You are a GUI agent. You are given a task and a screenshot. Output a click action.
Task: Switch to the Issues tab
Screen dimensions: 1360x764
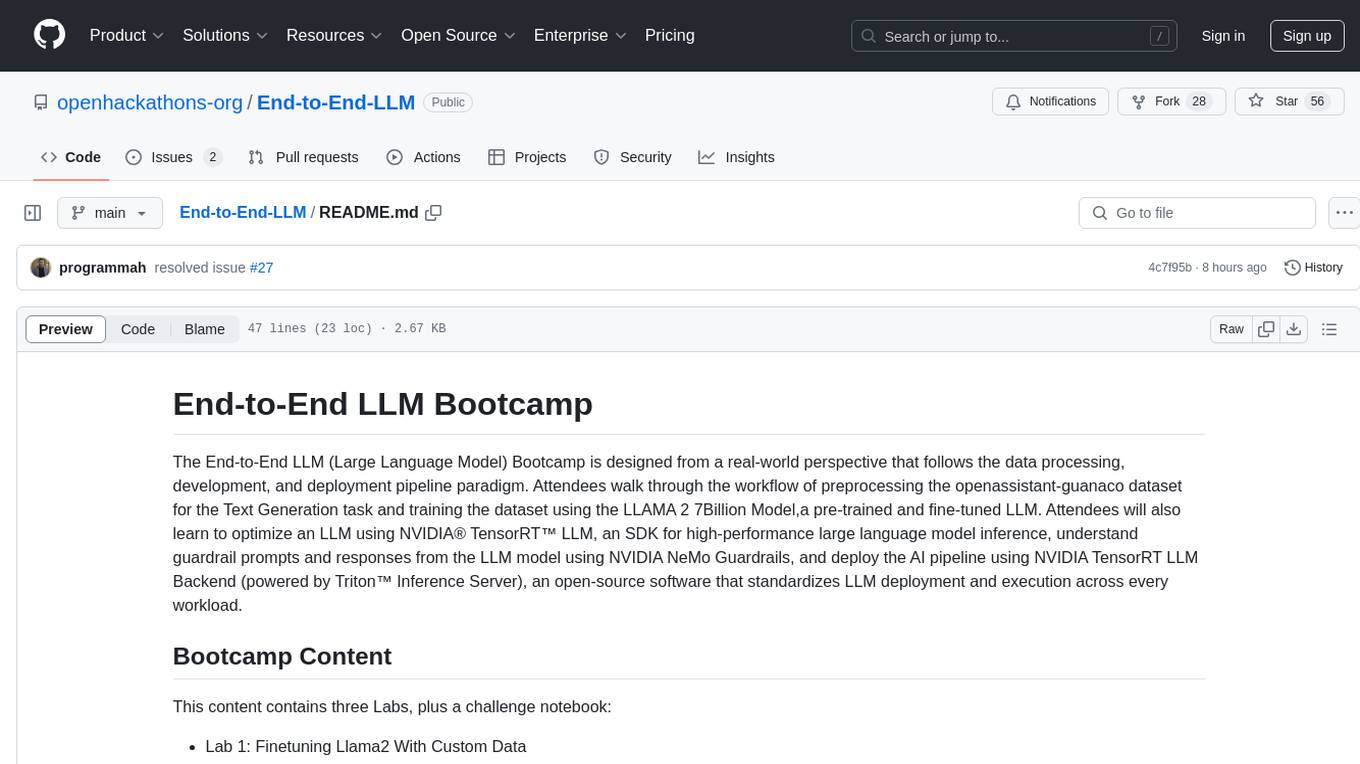(x=173, y=157)
